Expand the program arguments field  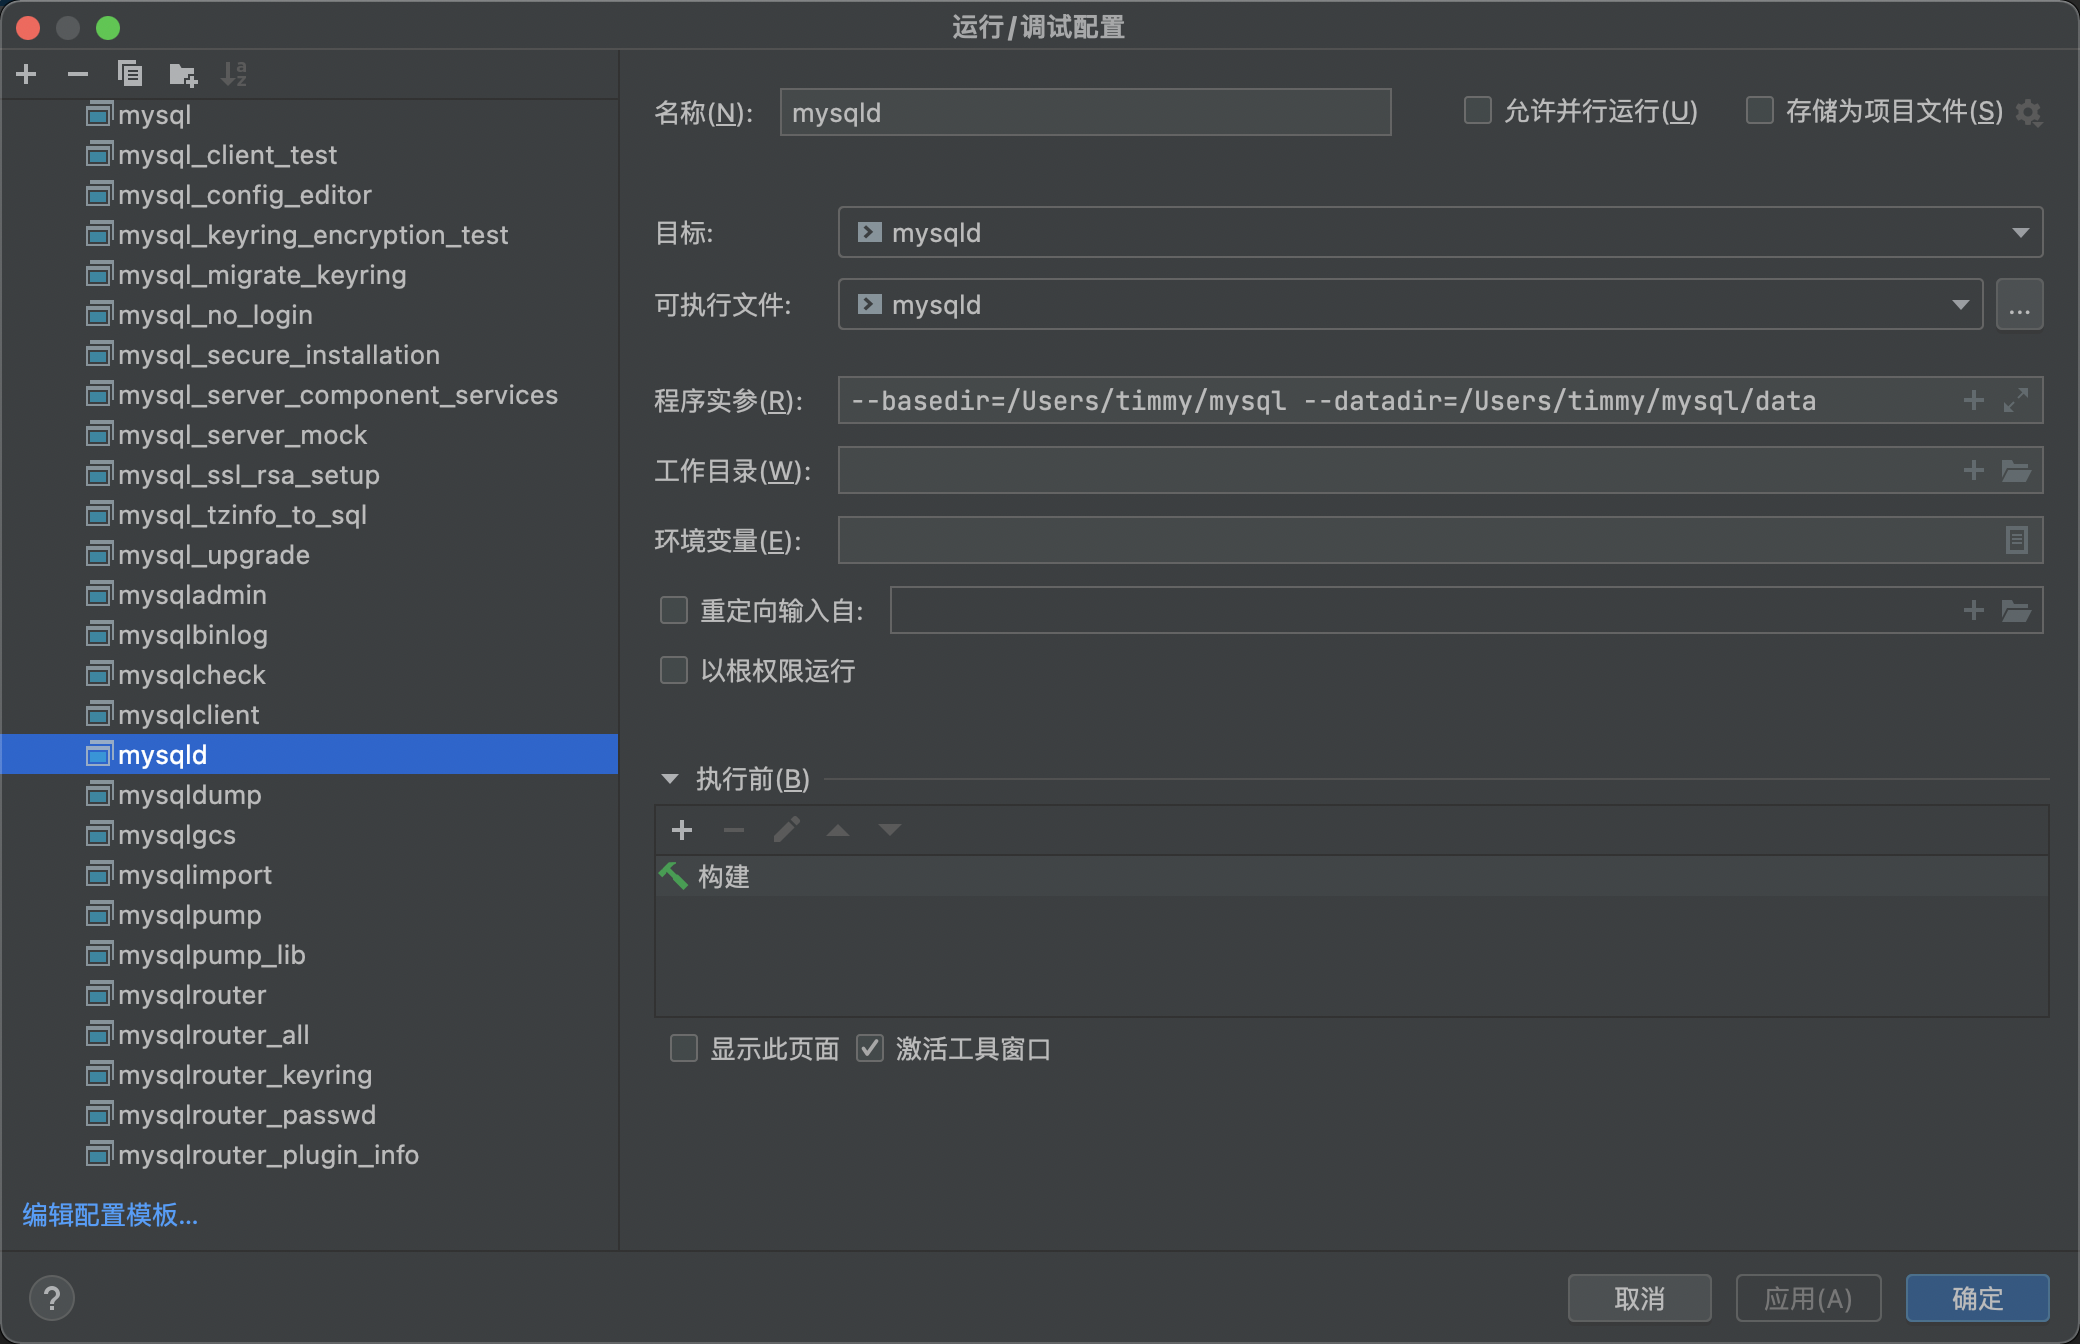2016,400
